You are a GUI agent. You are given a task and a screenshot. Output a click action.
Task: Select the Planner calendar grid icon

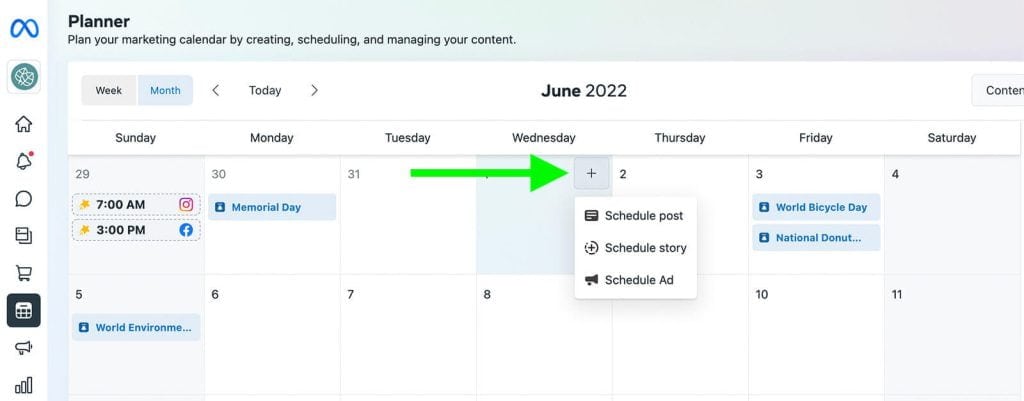point(23,310)
